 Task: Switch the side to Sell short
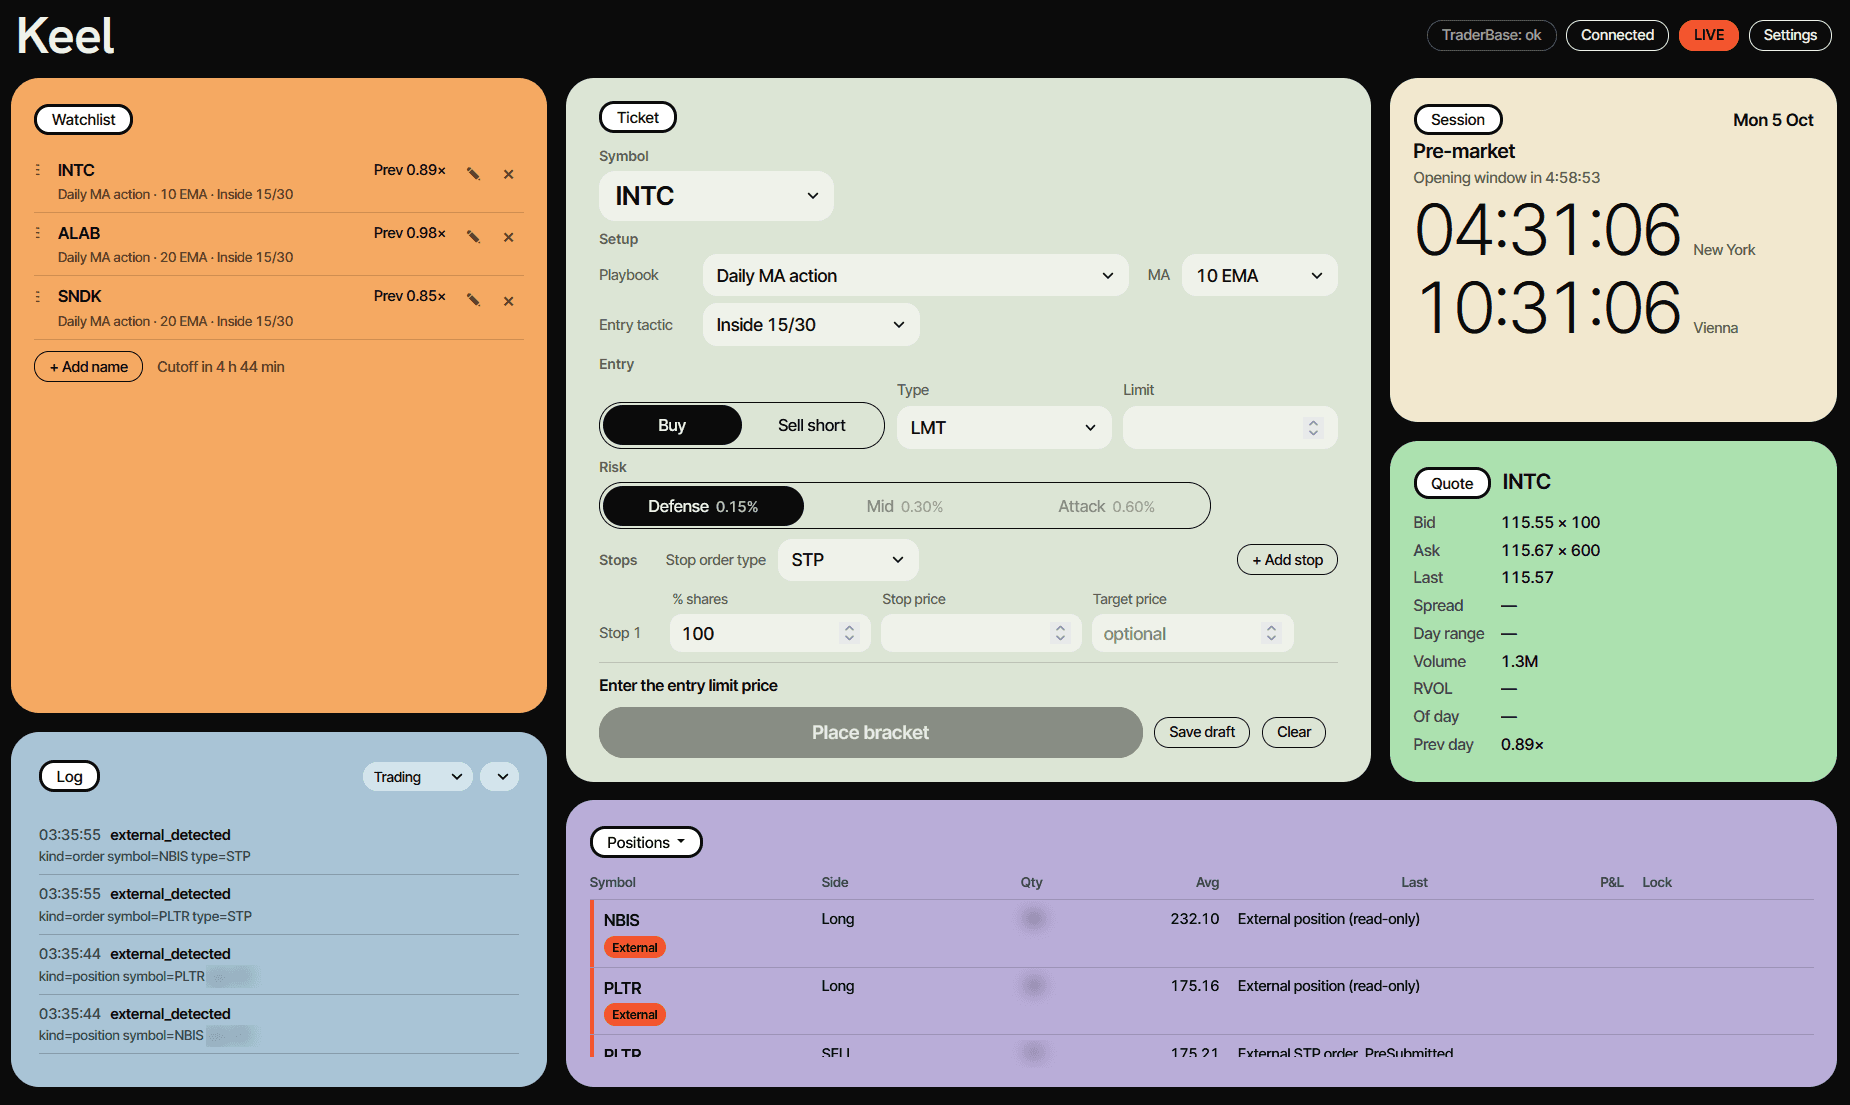pos(811,425)
